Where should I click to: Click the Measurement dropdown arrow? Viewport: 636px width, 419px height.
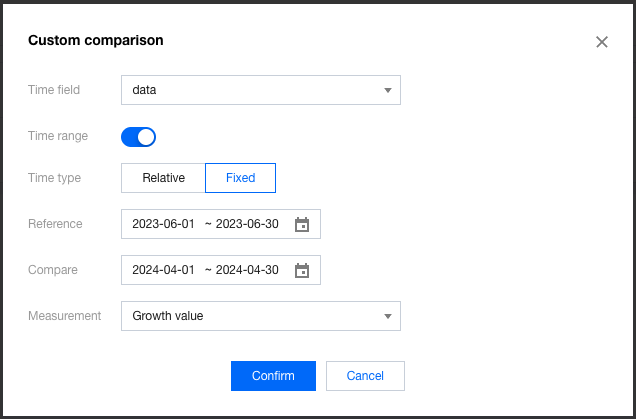(388, 317)
